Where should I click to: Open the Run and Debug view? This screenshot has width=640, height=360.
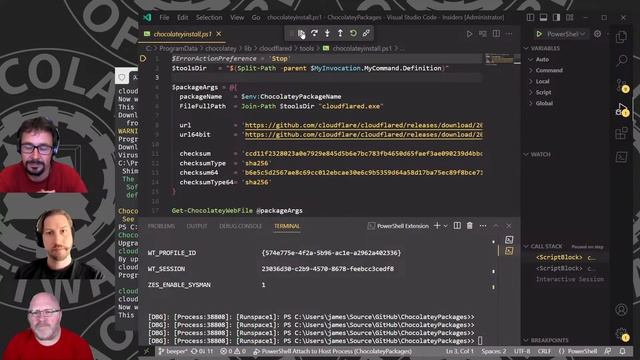(x=622, y=109)
